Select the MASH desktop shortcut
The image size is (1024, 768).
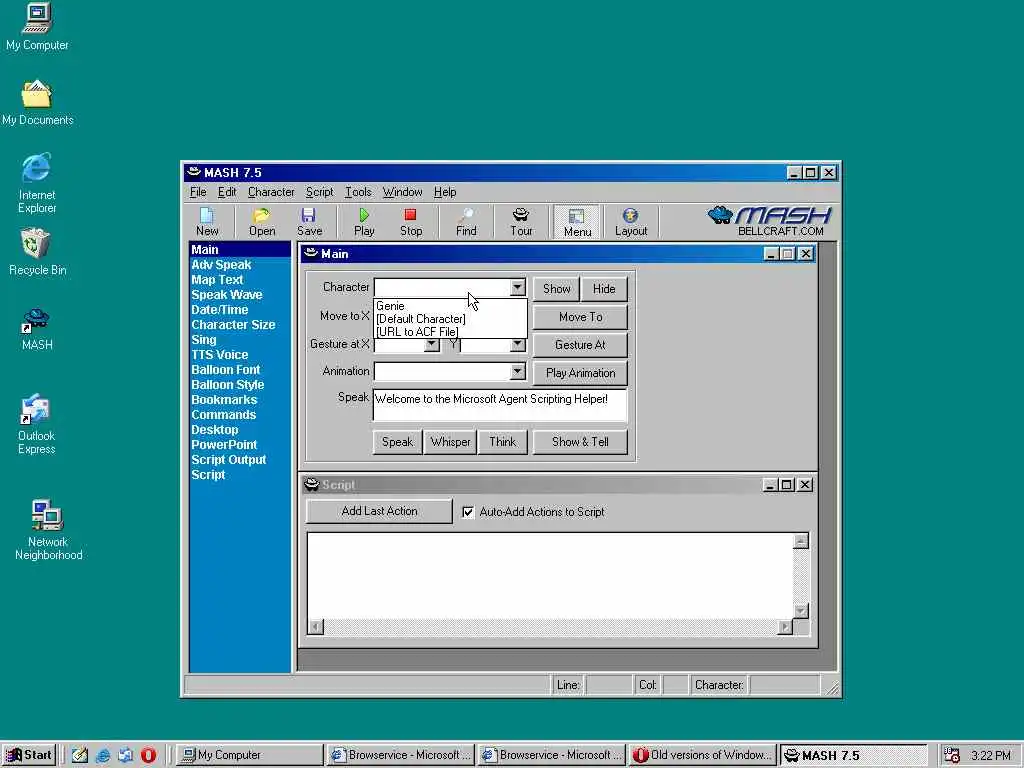(37, 330)
